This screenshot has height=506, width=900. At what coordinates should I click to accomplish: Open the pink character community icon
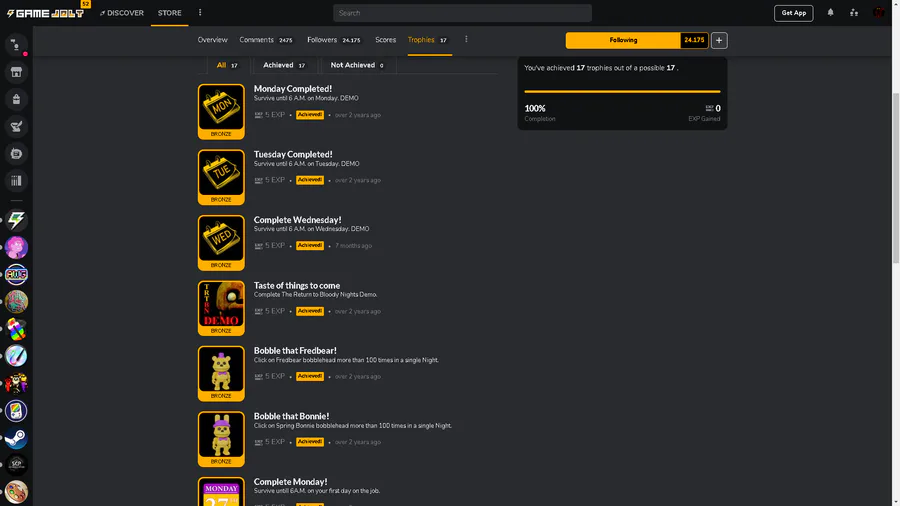(16, 247)
